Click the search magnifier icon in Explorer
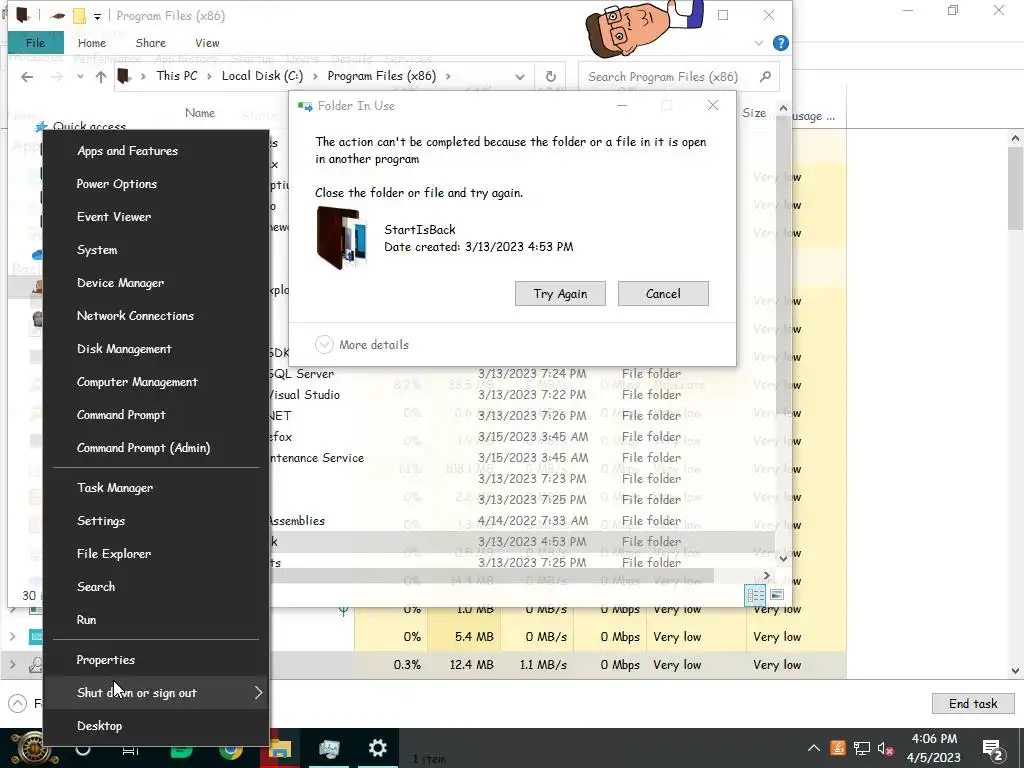 765,76
